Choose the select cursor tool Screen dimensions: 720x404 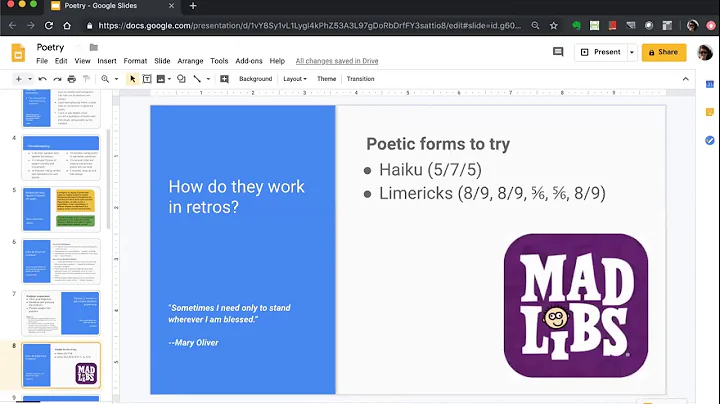(132, 79)
